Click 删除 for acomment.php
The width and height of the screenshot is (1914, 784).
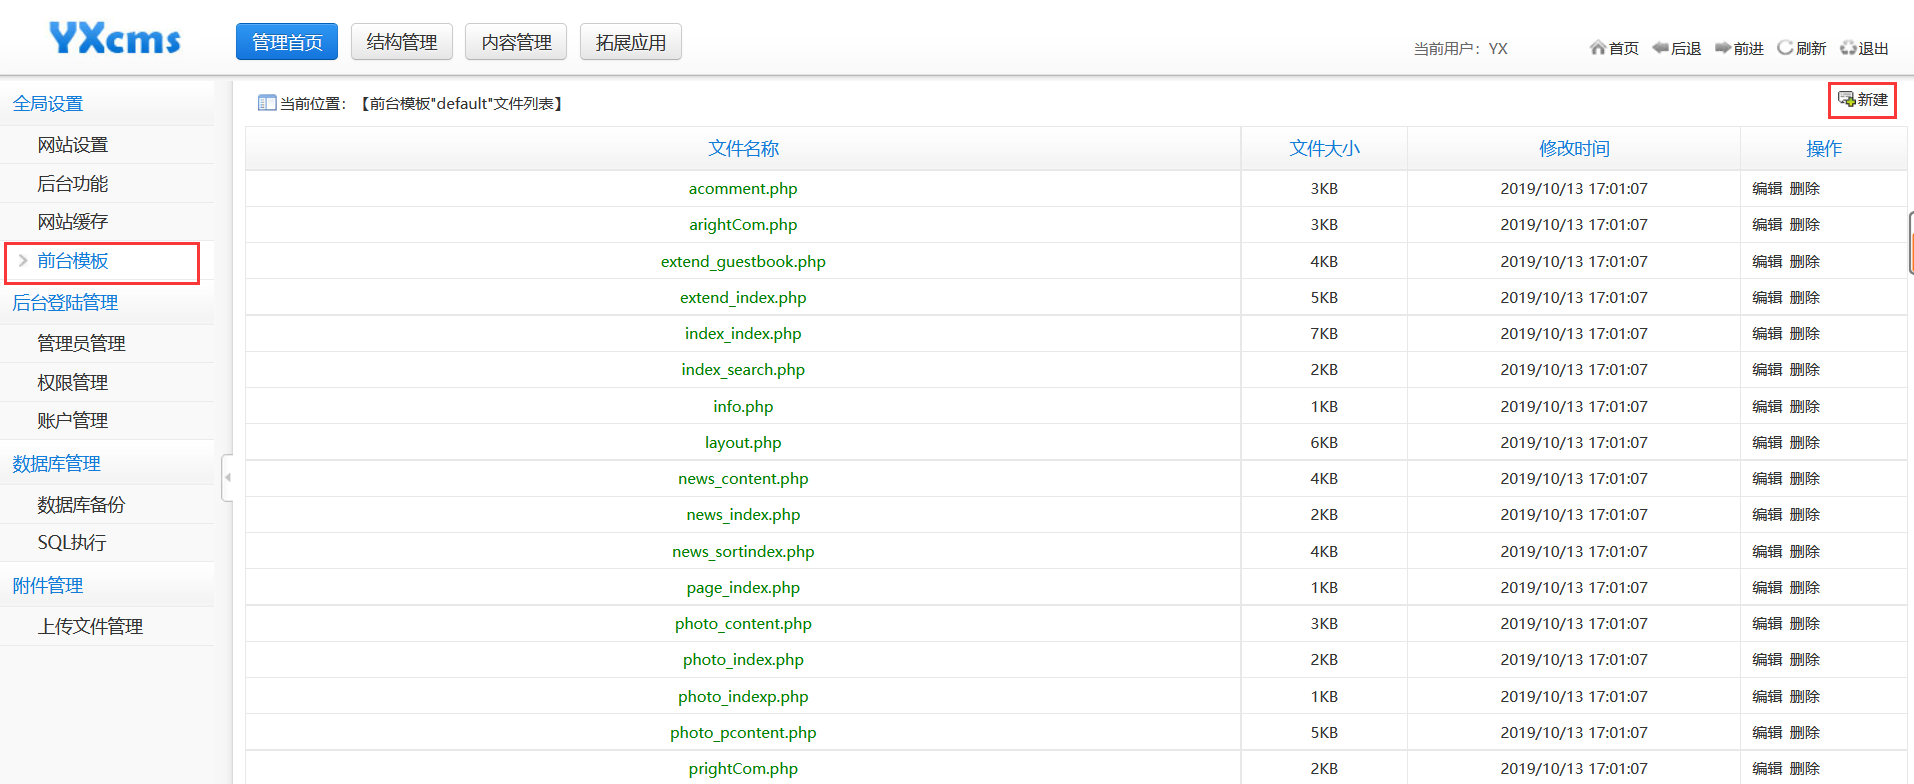(x=1804, y=189)
